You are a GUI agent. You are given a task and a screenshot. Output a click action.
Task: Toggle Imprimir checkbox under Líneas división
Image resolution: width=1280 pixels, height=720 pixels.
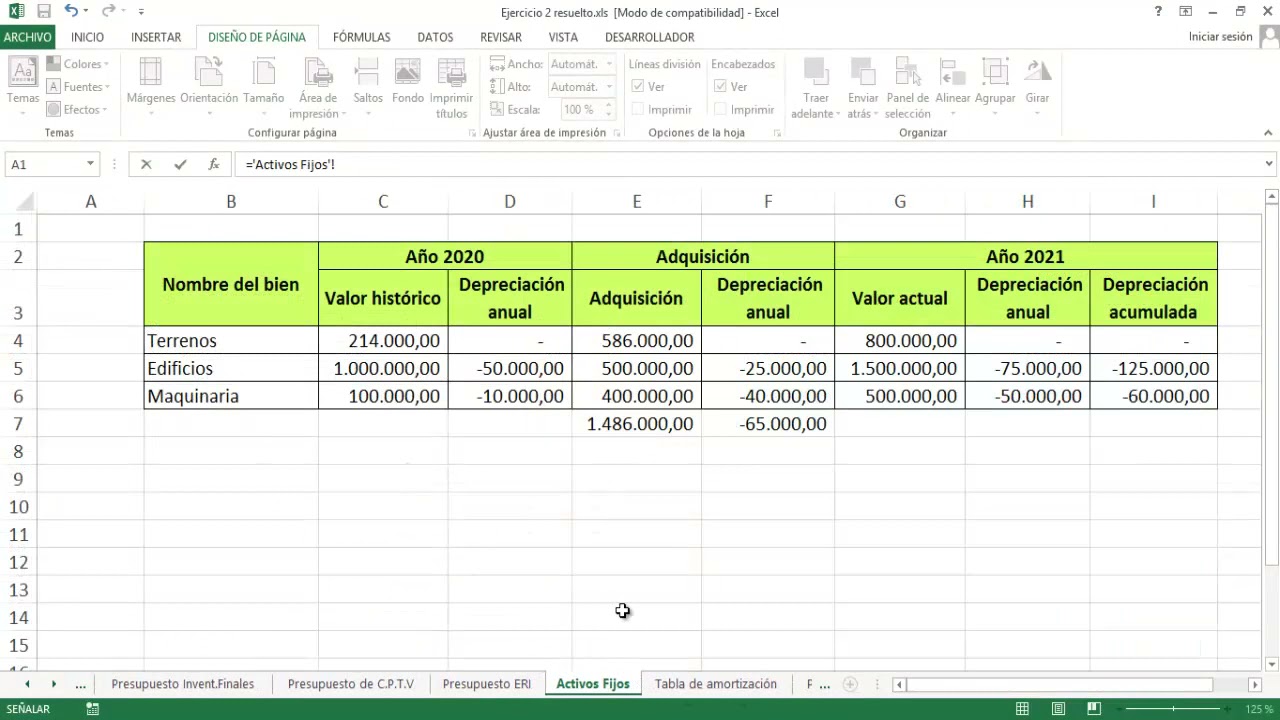(638, 110)
